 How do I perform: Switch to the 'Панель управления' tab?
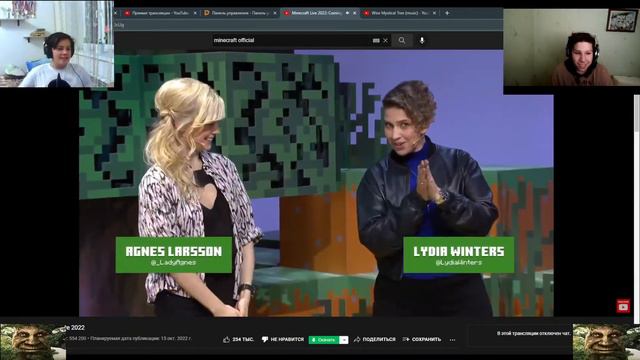[239, 13]
